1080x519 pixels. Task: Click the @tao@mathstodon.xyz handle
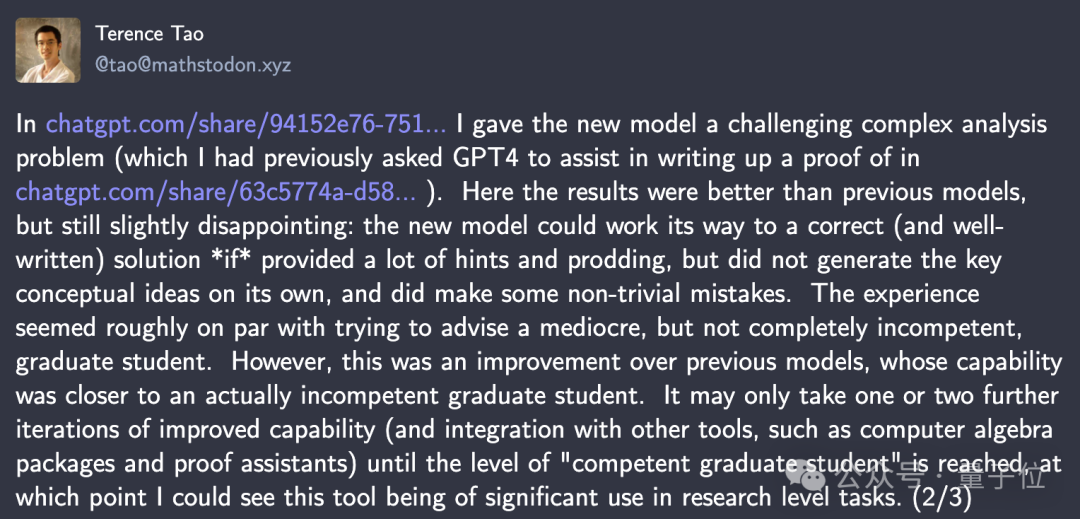(193, 65)
